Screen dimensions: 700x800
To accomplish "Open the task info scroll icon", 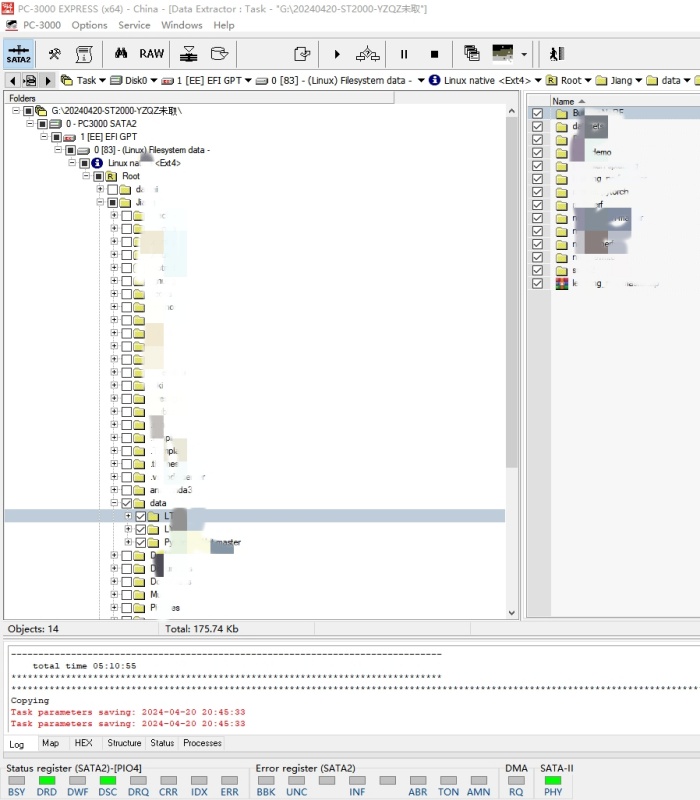I will point(84,54).
